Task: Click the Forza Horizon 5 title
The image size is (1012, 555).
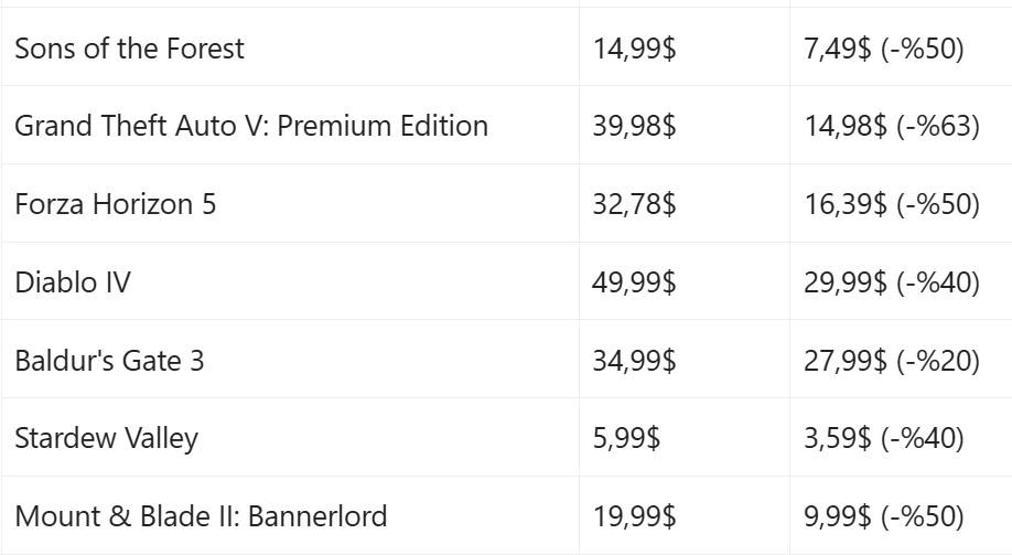Action: tap(115, 204)
